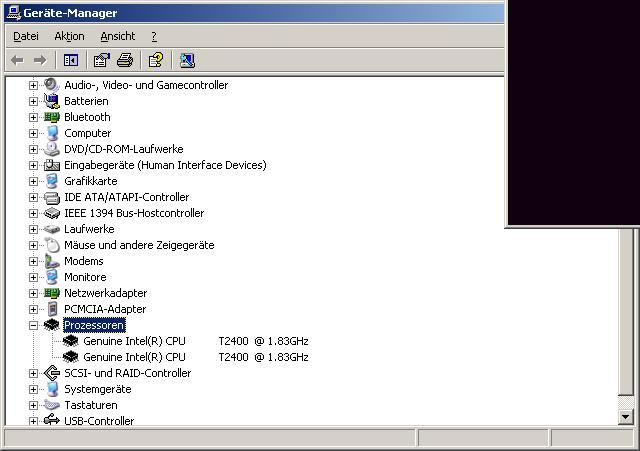The width and height of the screenshot is (640, 451).
Task: Open the ? help menu
Action: coord(154,36)
